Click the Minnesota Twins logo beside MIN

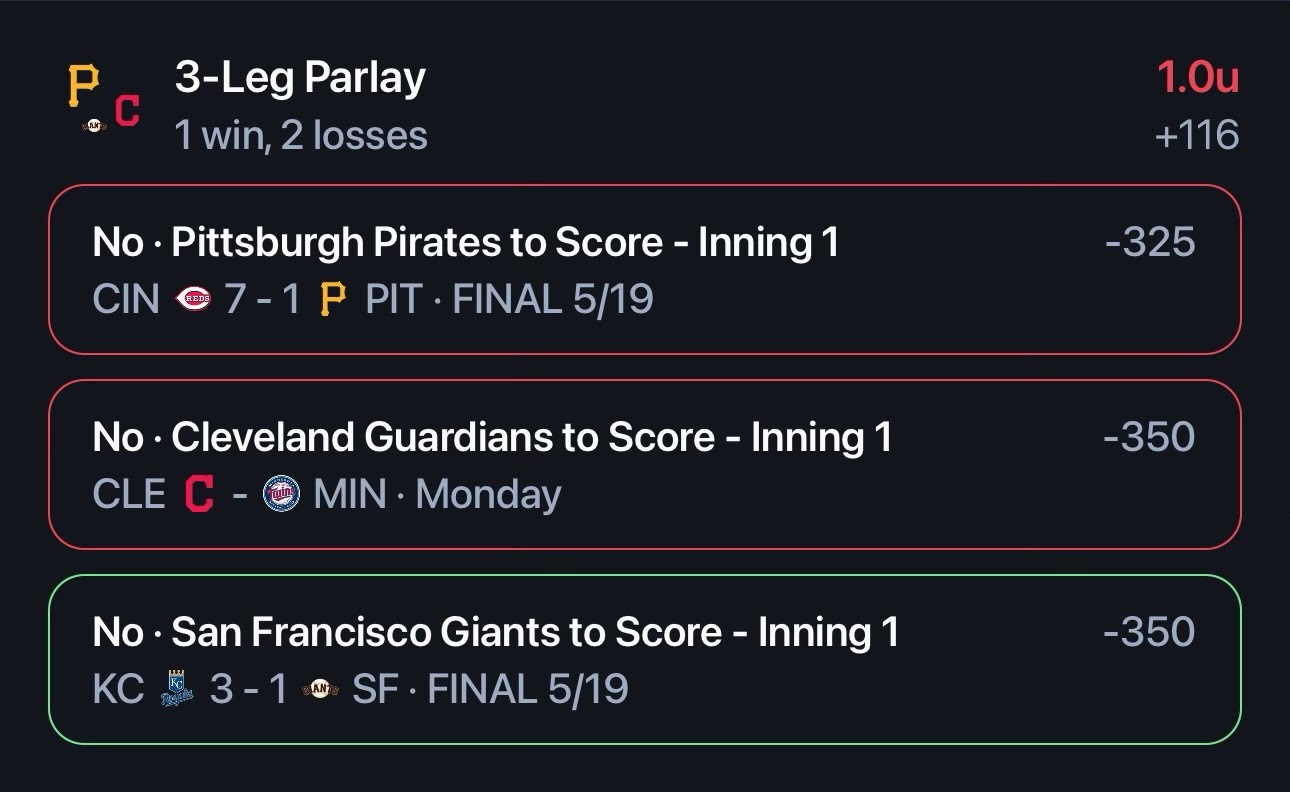[281, 494]
